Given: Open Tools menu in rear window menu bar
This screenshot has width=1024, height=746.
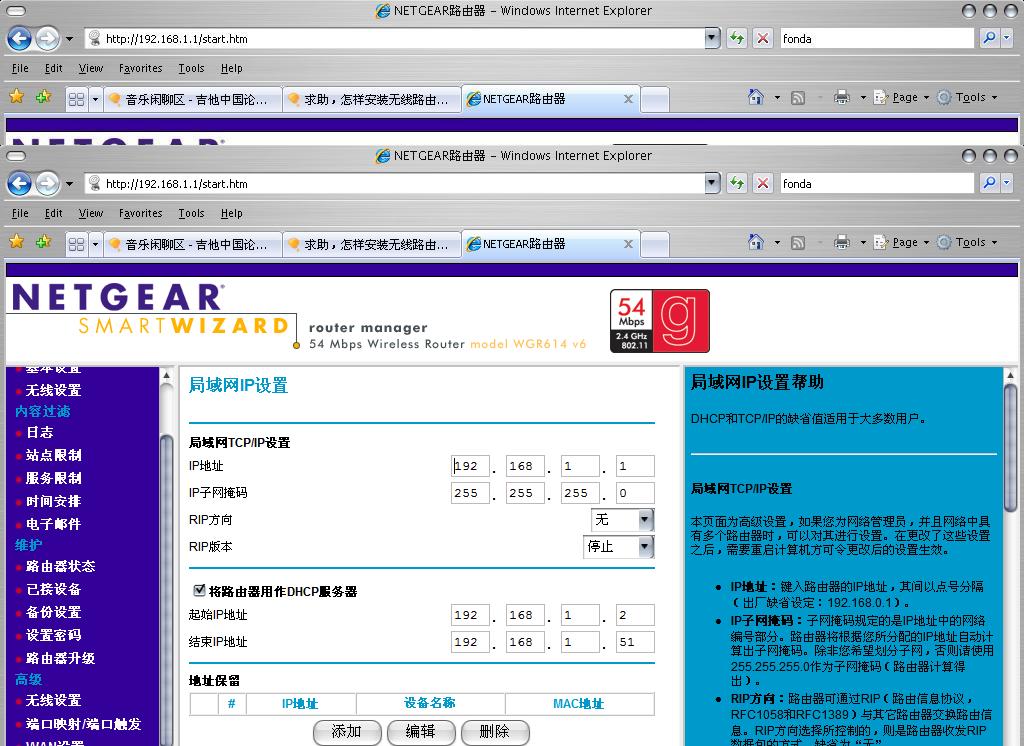Looking at the screenshot, I should (x=191, y=68).
